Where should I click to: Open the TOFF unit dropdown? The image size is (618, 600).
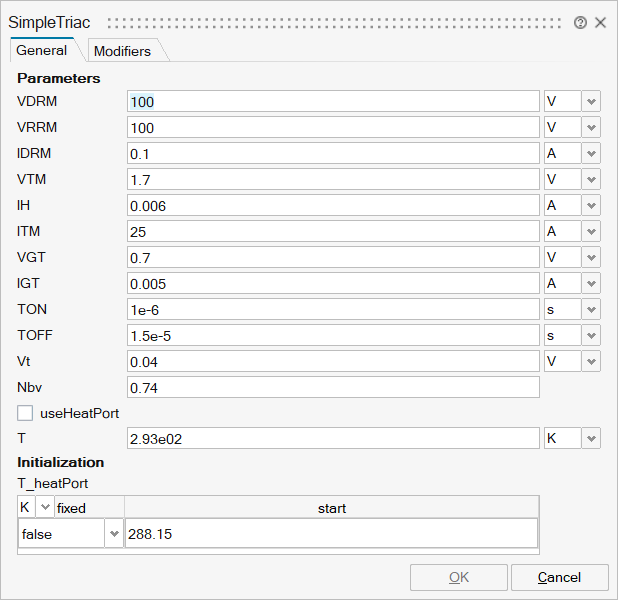click(x=591, y=336)
